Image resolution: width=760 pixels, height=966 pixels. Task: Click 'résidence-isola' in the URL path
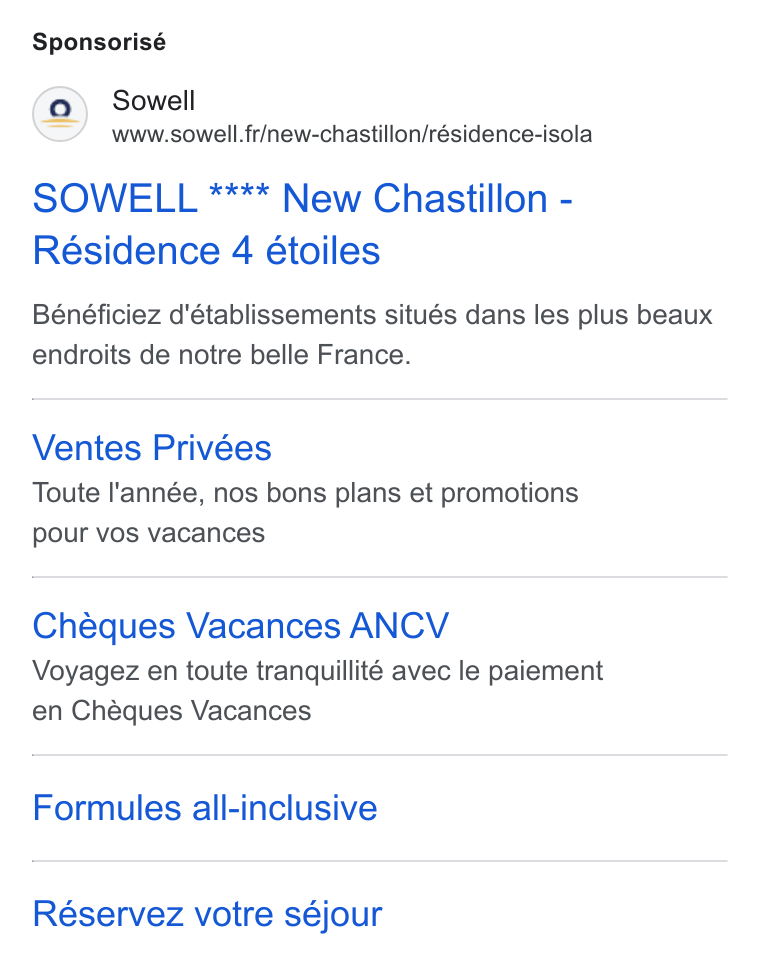tap(511, 134)
